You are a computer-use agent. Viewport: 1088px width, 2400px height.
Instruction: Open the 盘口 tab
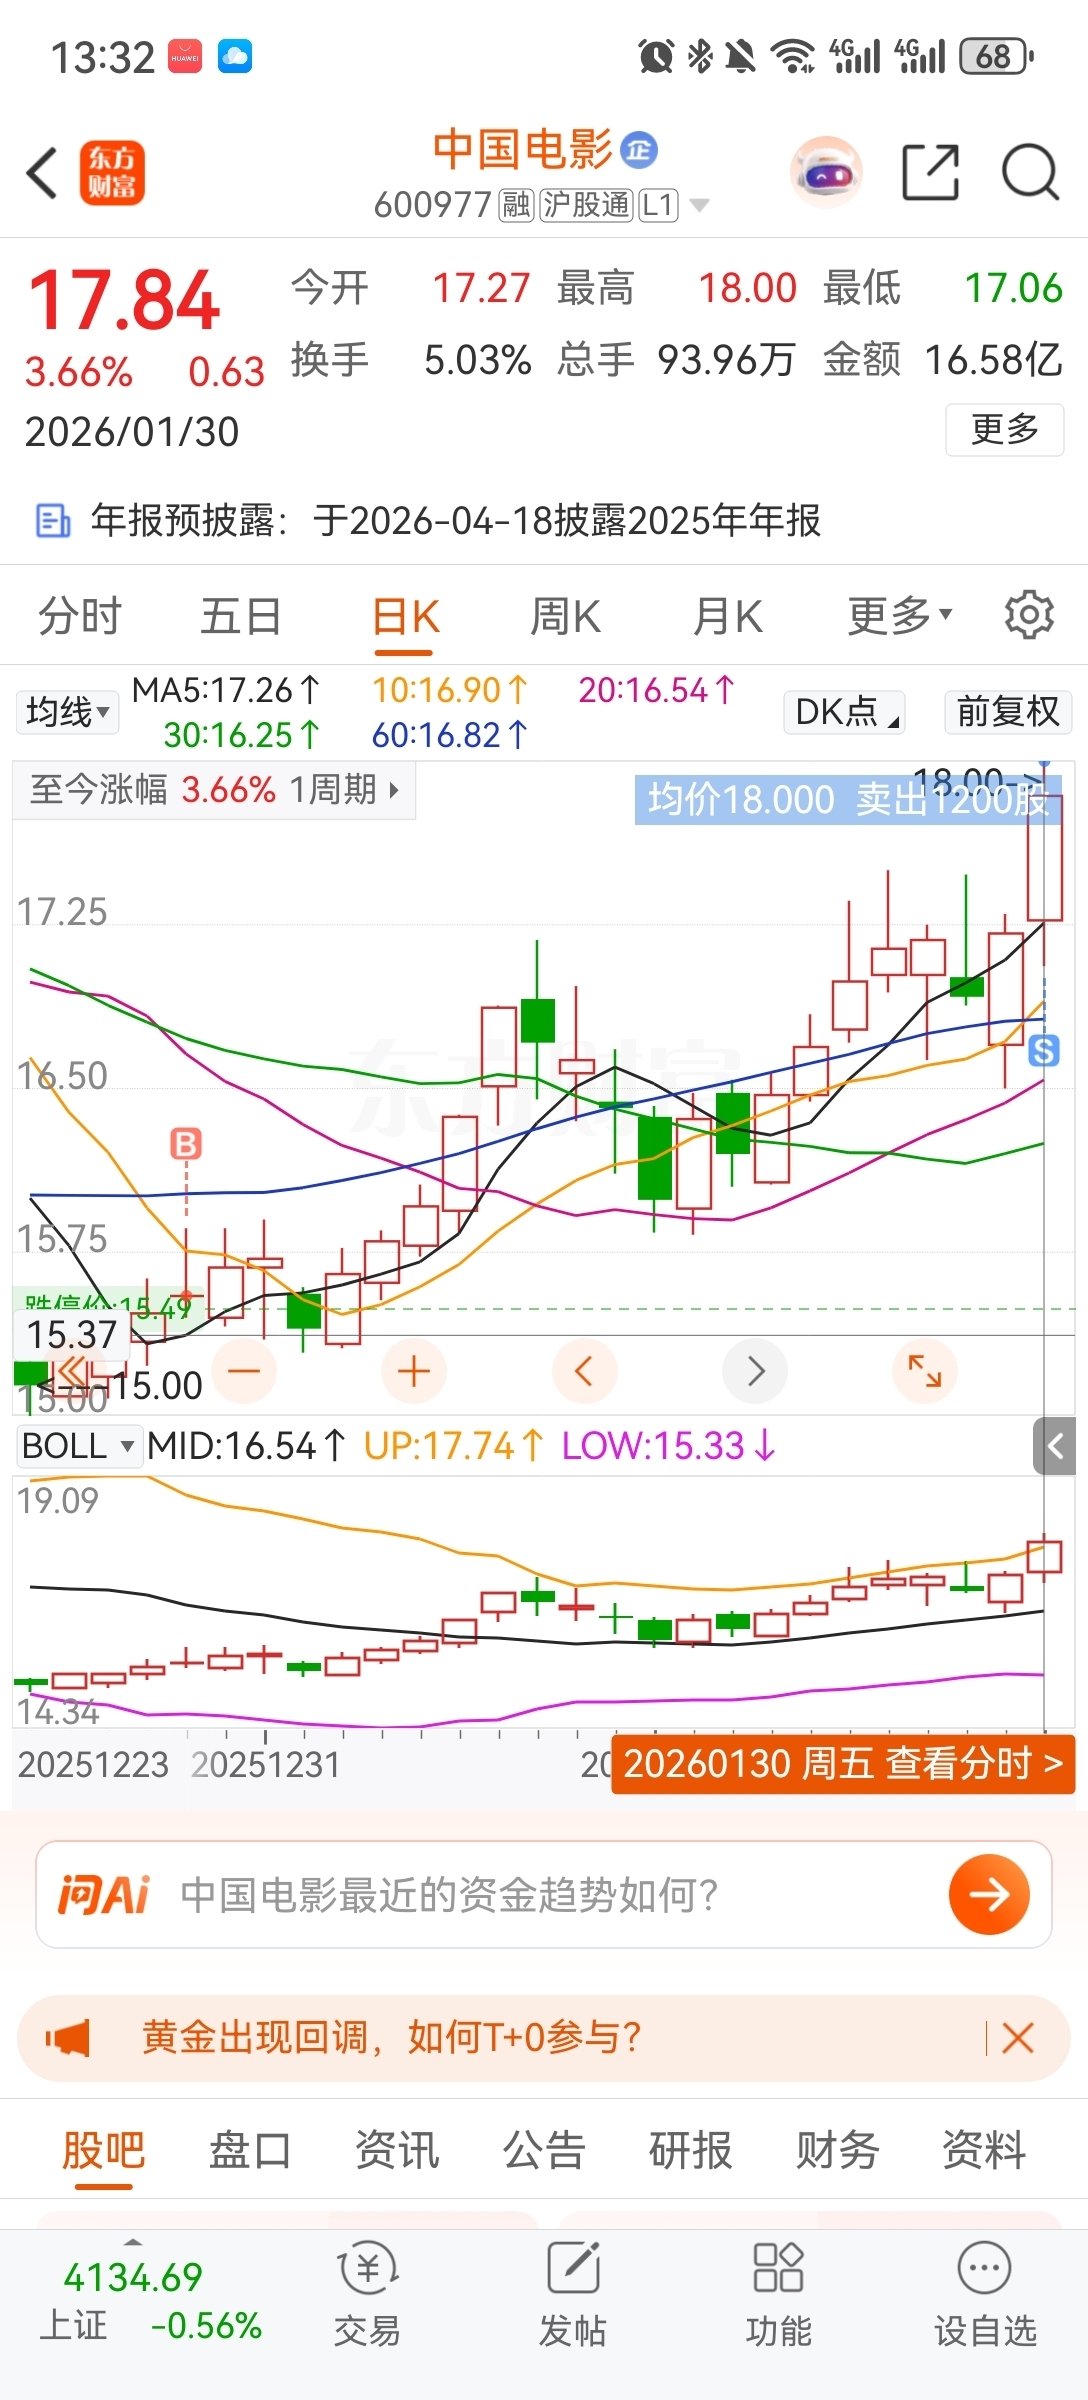tap(250, 2149)
